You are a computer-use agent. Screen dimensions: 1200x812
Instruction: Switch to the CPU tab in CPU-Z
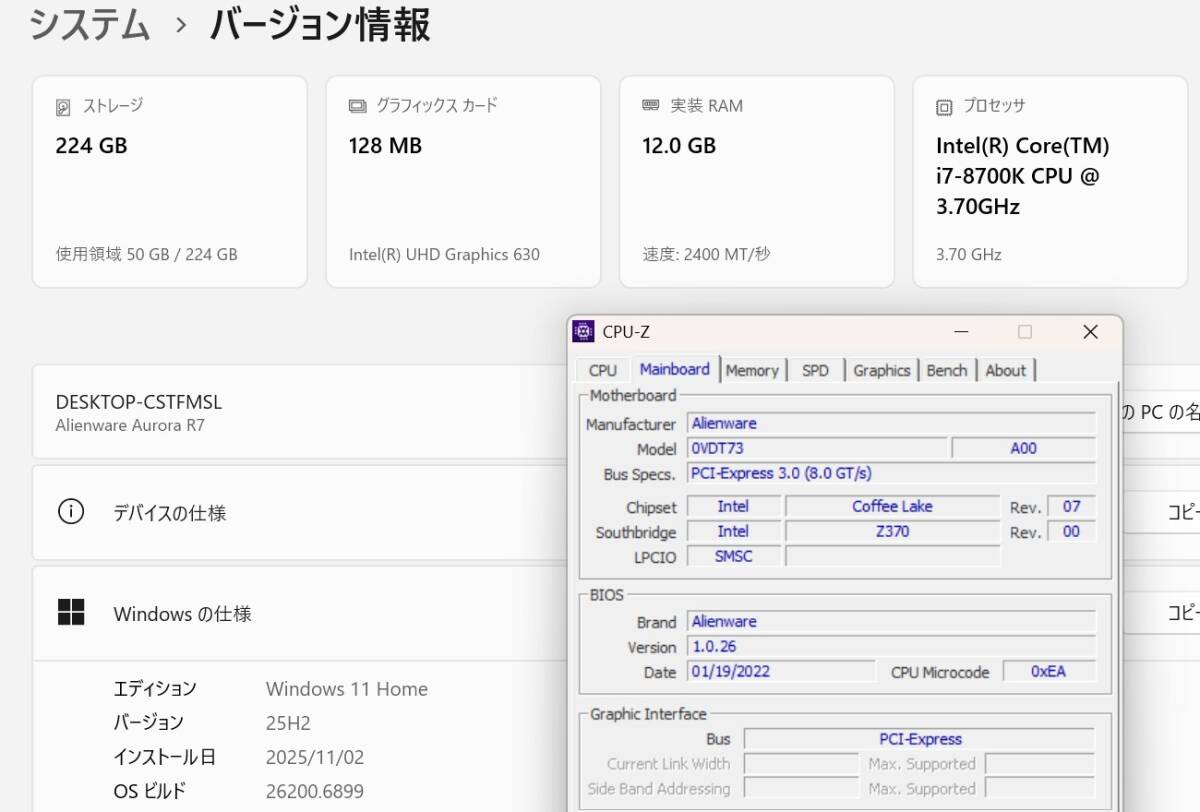602,370
